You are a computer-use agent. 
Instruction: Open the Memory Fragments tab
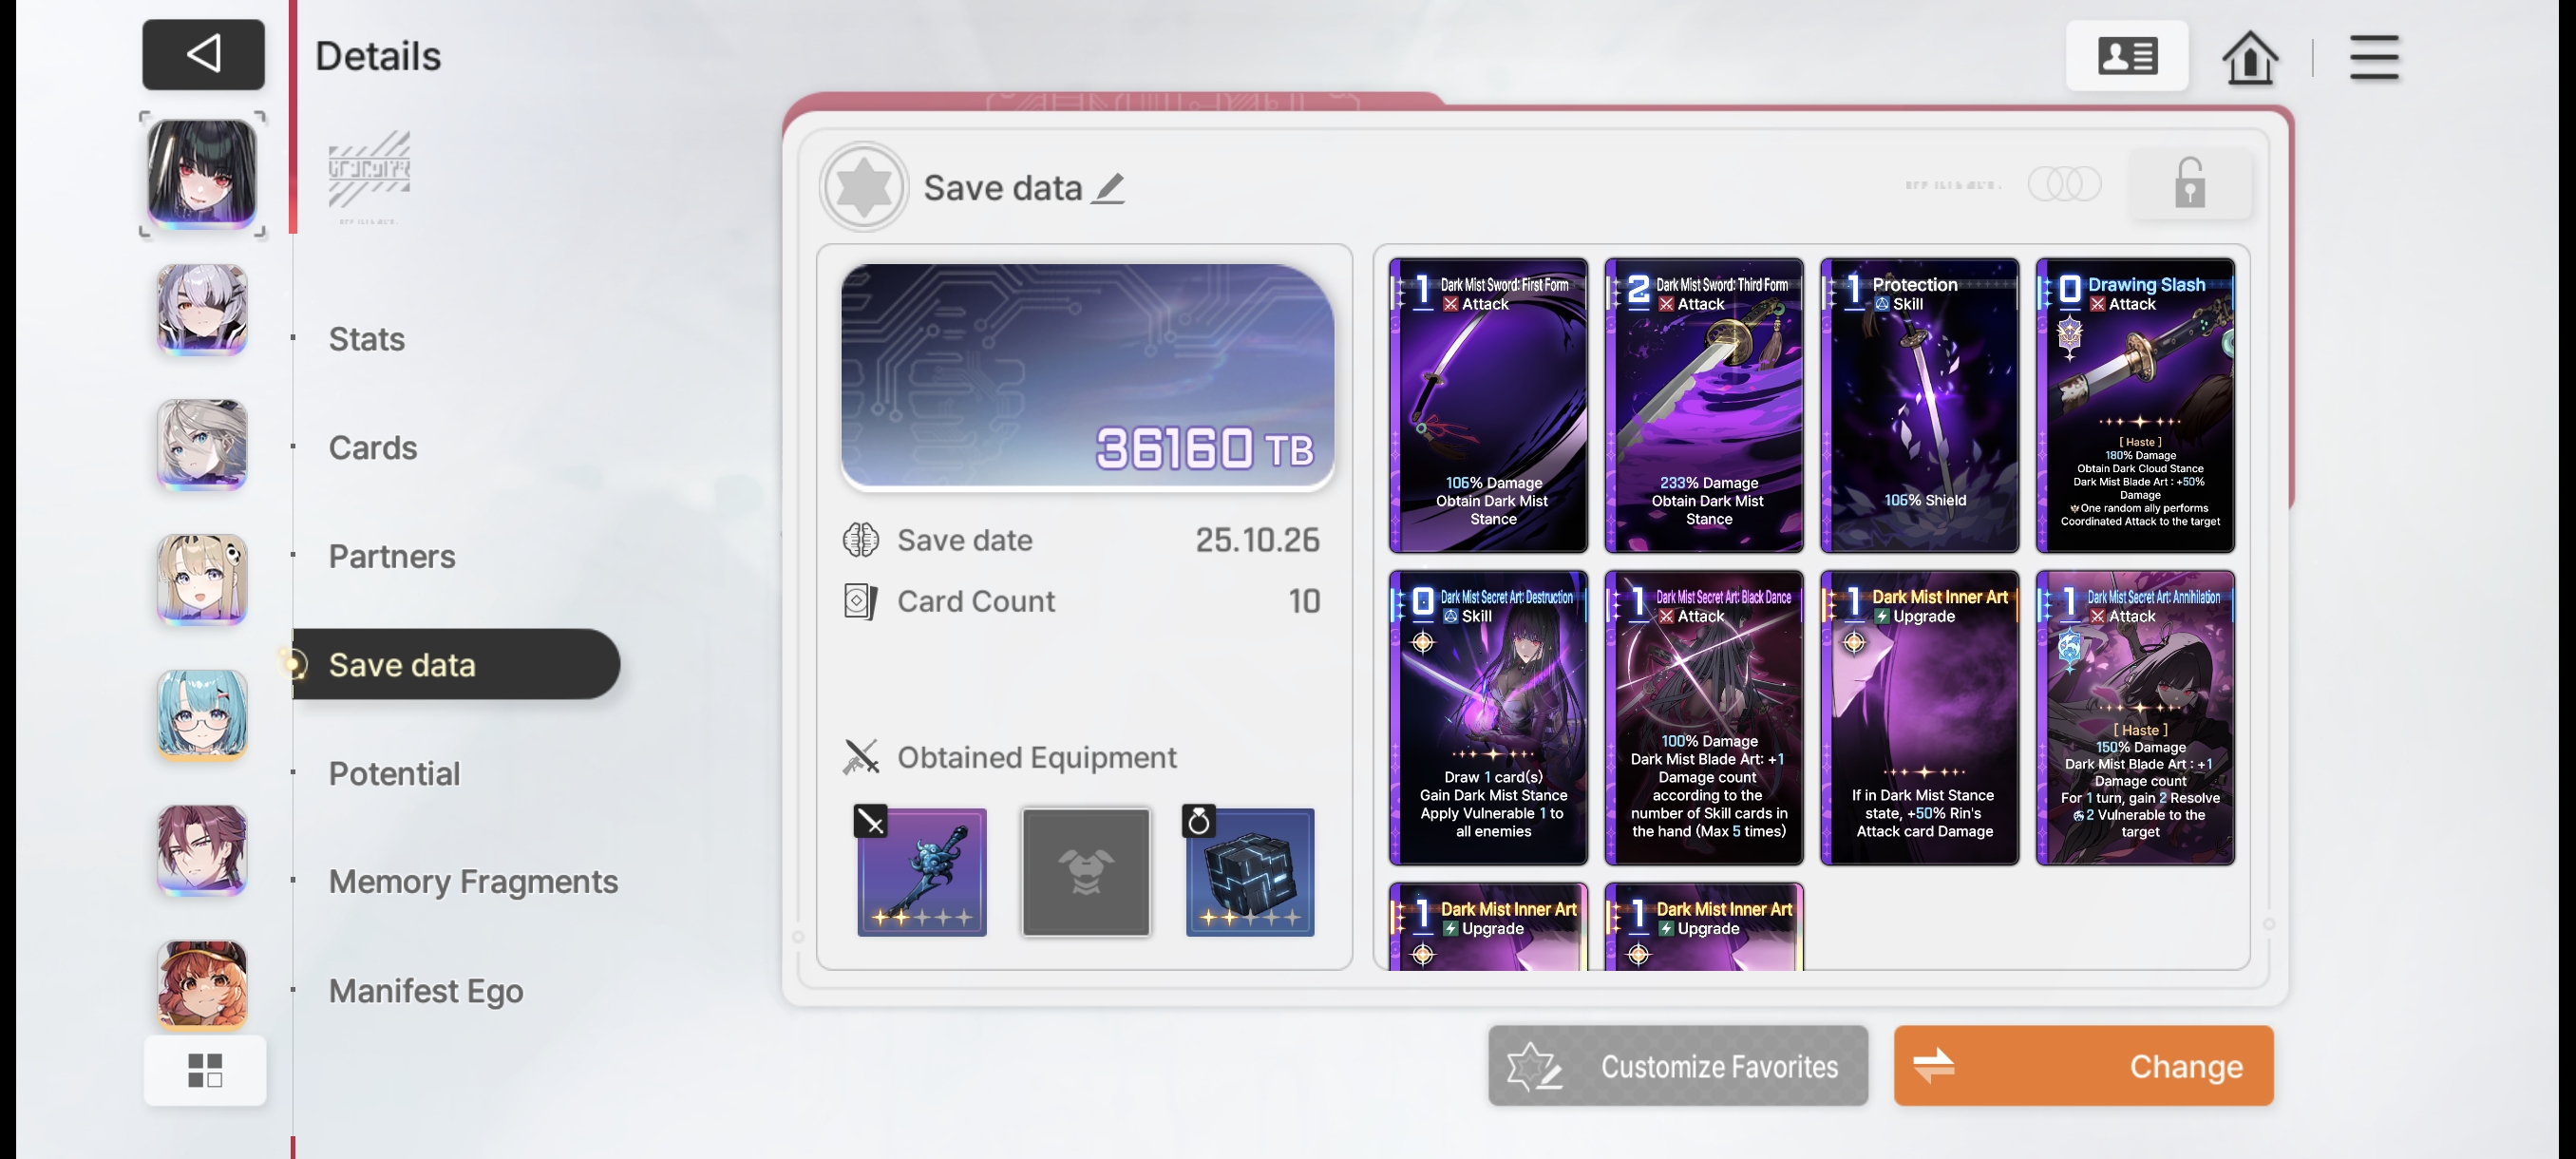coord(473,881)
